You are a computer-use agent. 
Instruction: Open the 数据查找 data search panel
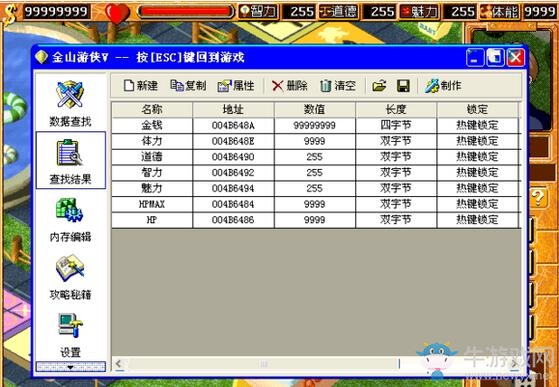(x=70, y=103)
